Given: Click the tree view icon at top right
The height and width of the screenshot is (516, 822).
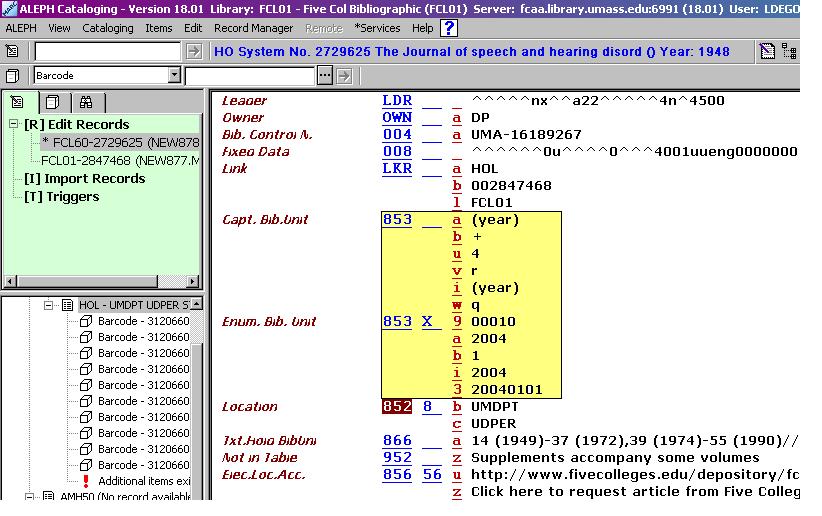Looking at the screenshot, I should click(789, 52).
